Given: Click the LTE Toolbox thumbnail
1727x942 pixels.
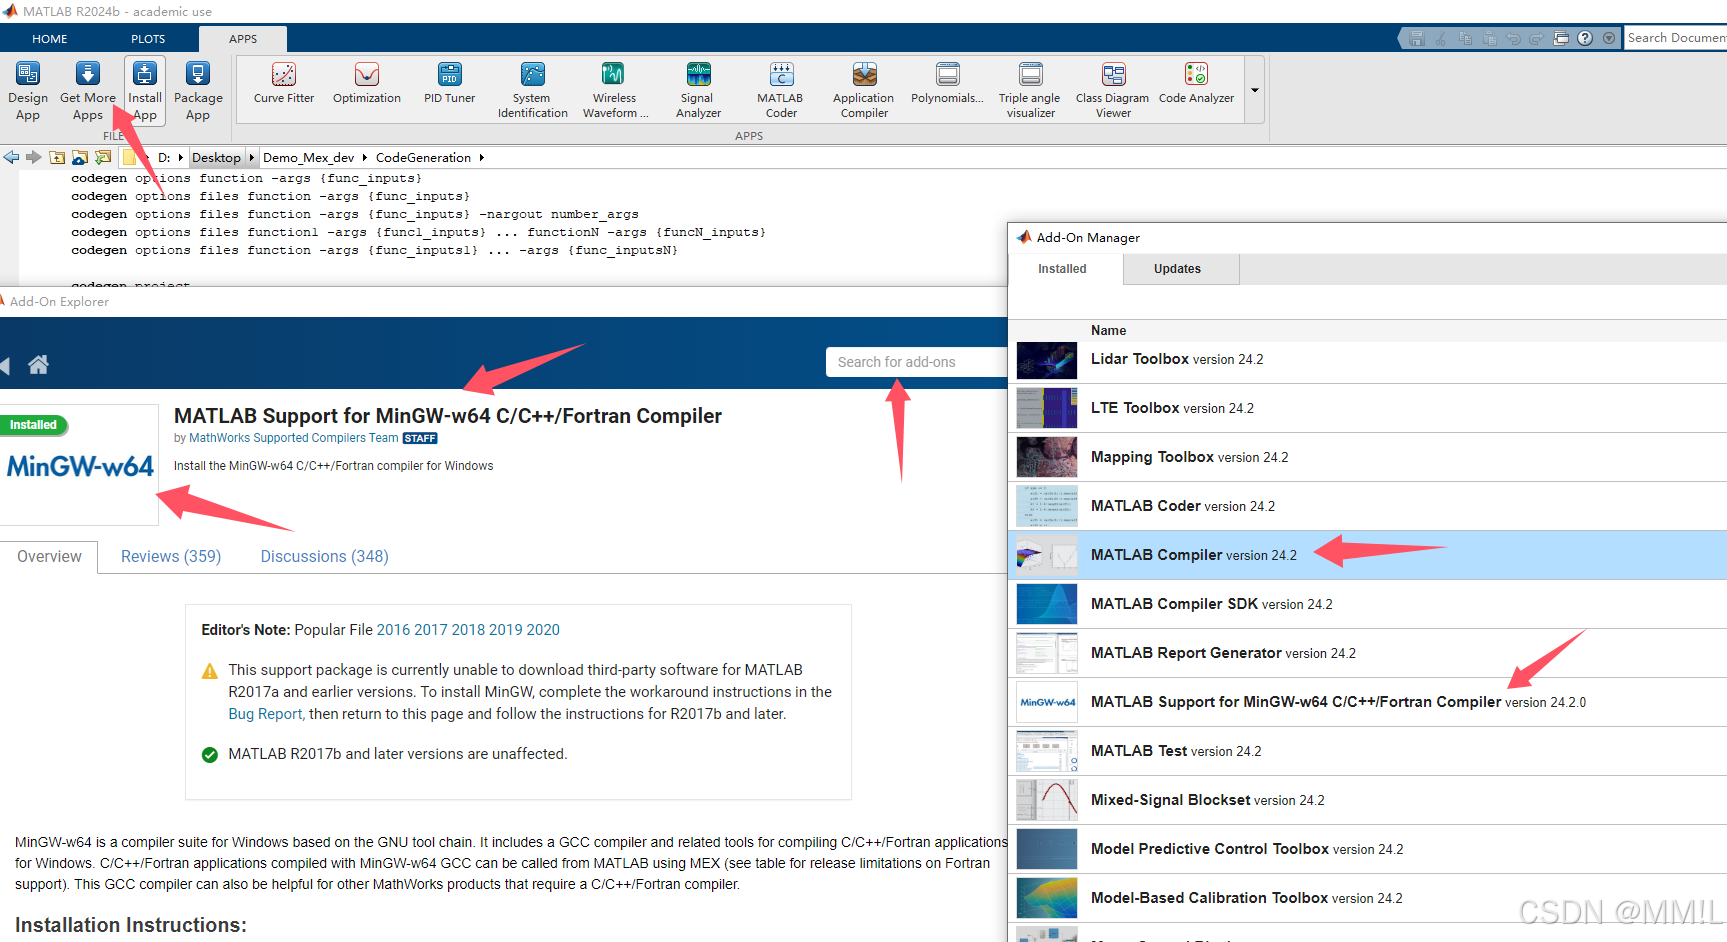Looking at the screenshot, I should pyautogui.click(x=1047, y=408).
